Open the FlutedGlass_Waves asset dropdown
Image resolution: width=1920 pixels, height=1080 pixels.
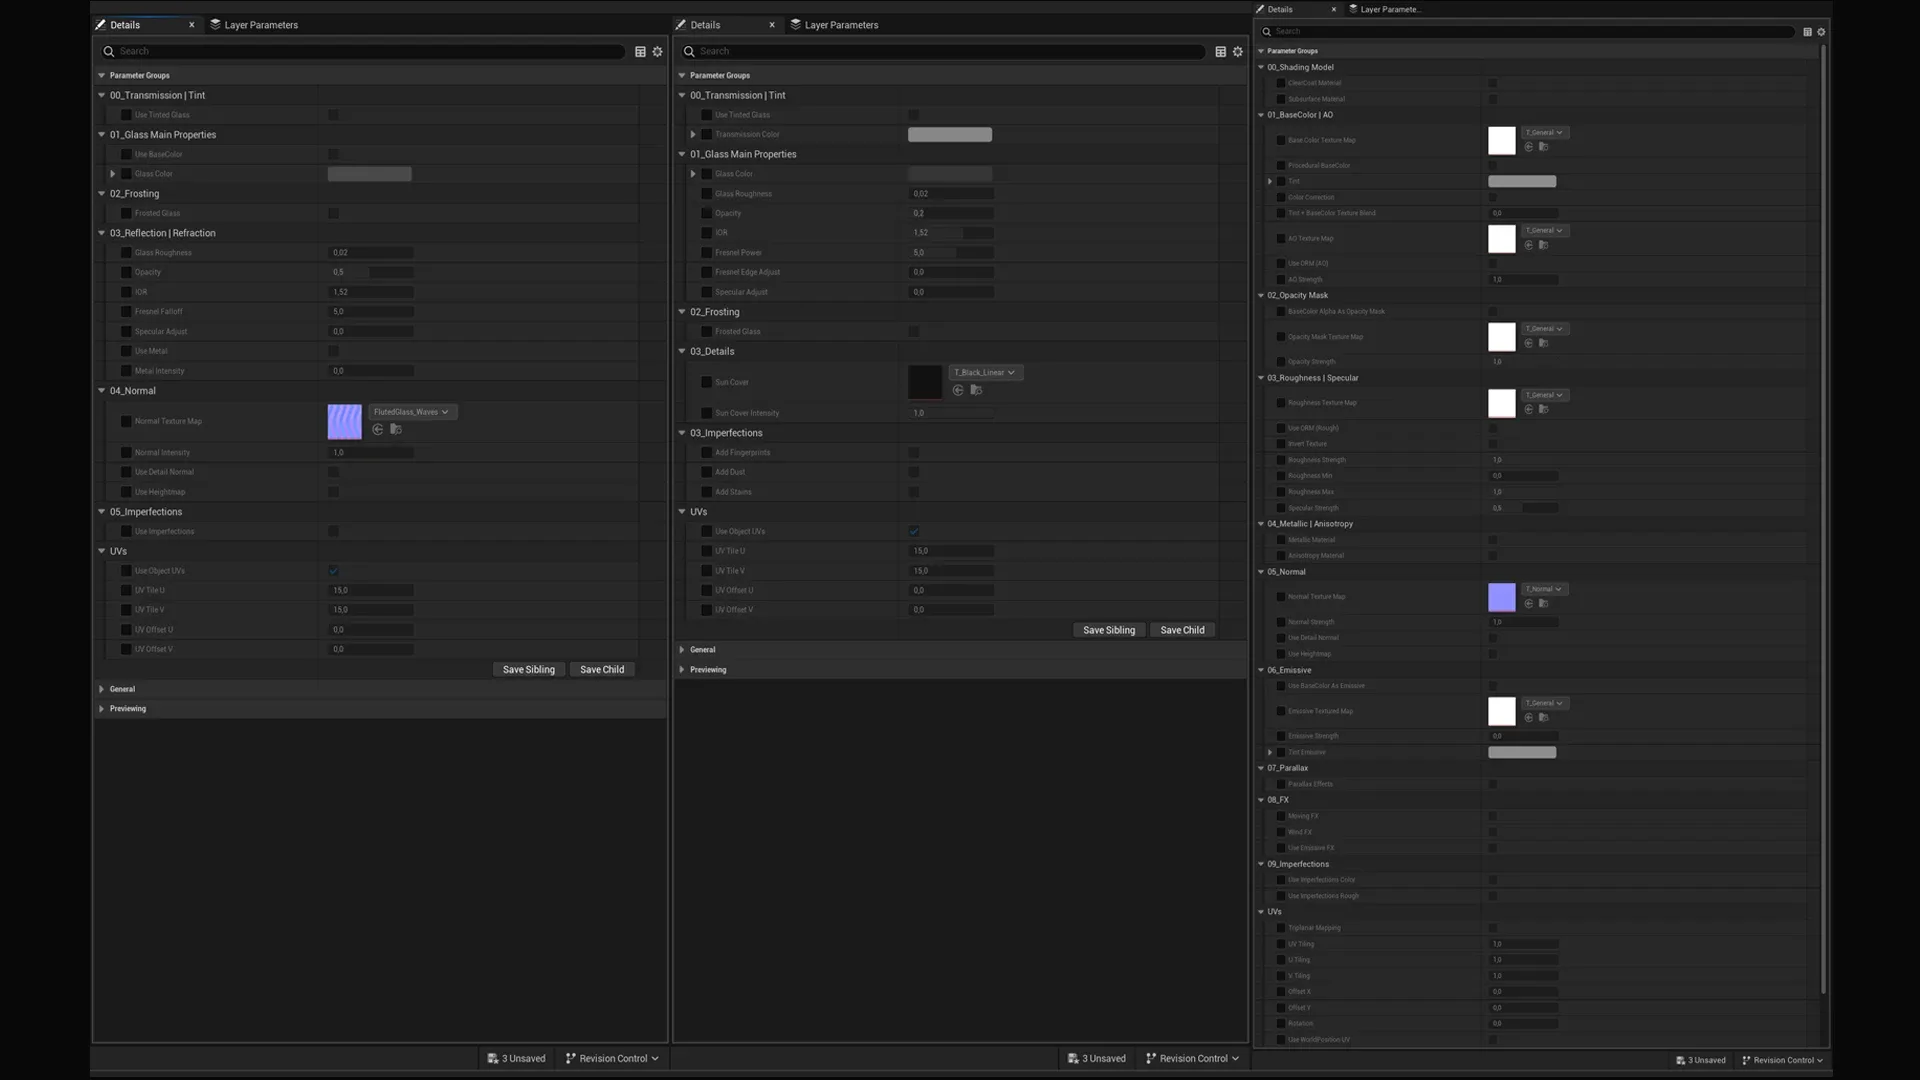(412, 411)
